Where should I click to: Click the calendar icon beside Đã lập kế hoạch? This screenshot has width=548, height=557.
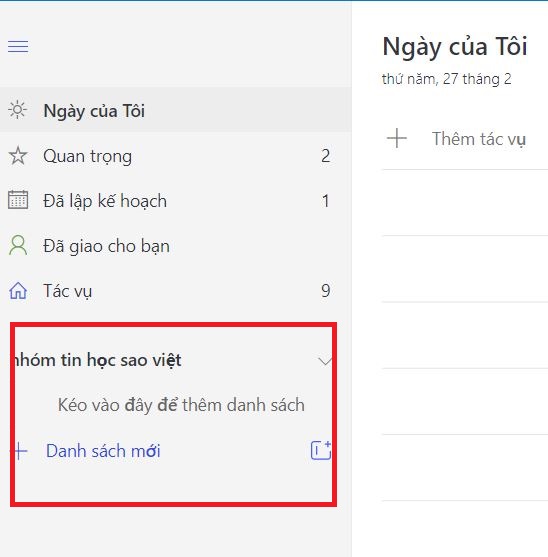pyautogui.click(x=18, y=200)
